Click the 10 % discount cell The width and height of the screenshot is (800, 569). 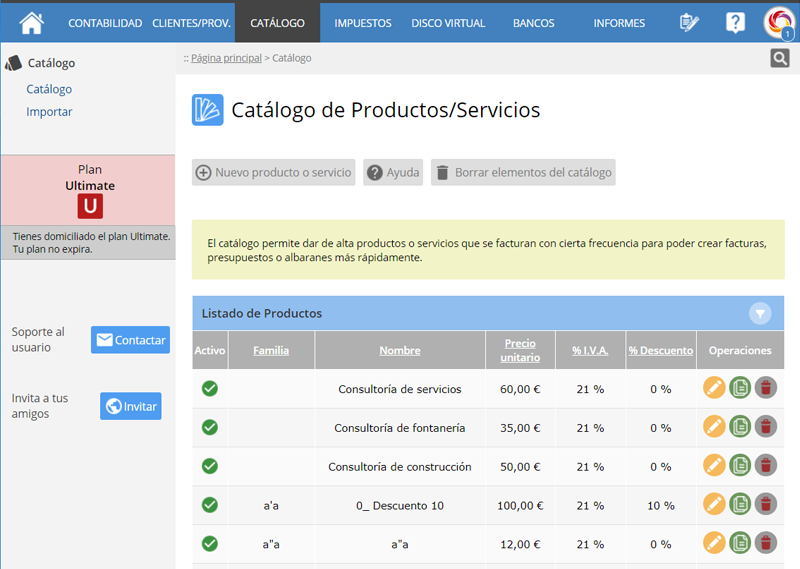tap(661, 506)
